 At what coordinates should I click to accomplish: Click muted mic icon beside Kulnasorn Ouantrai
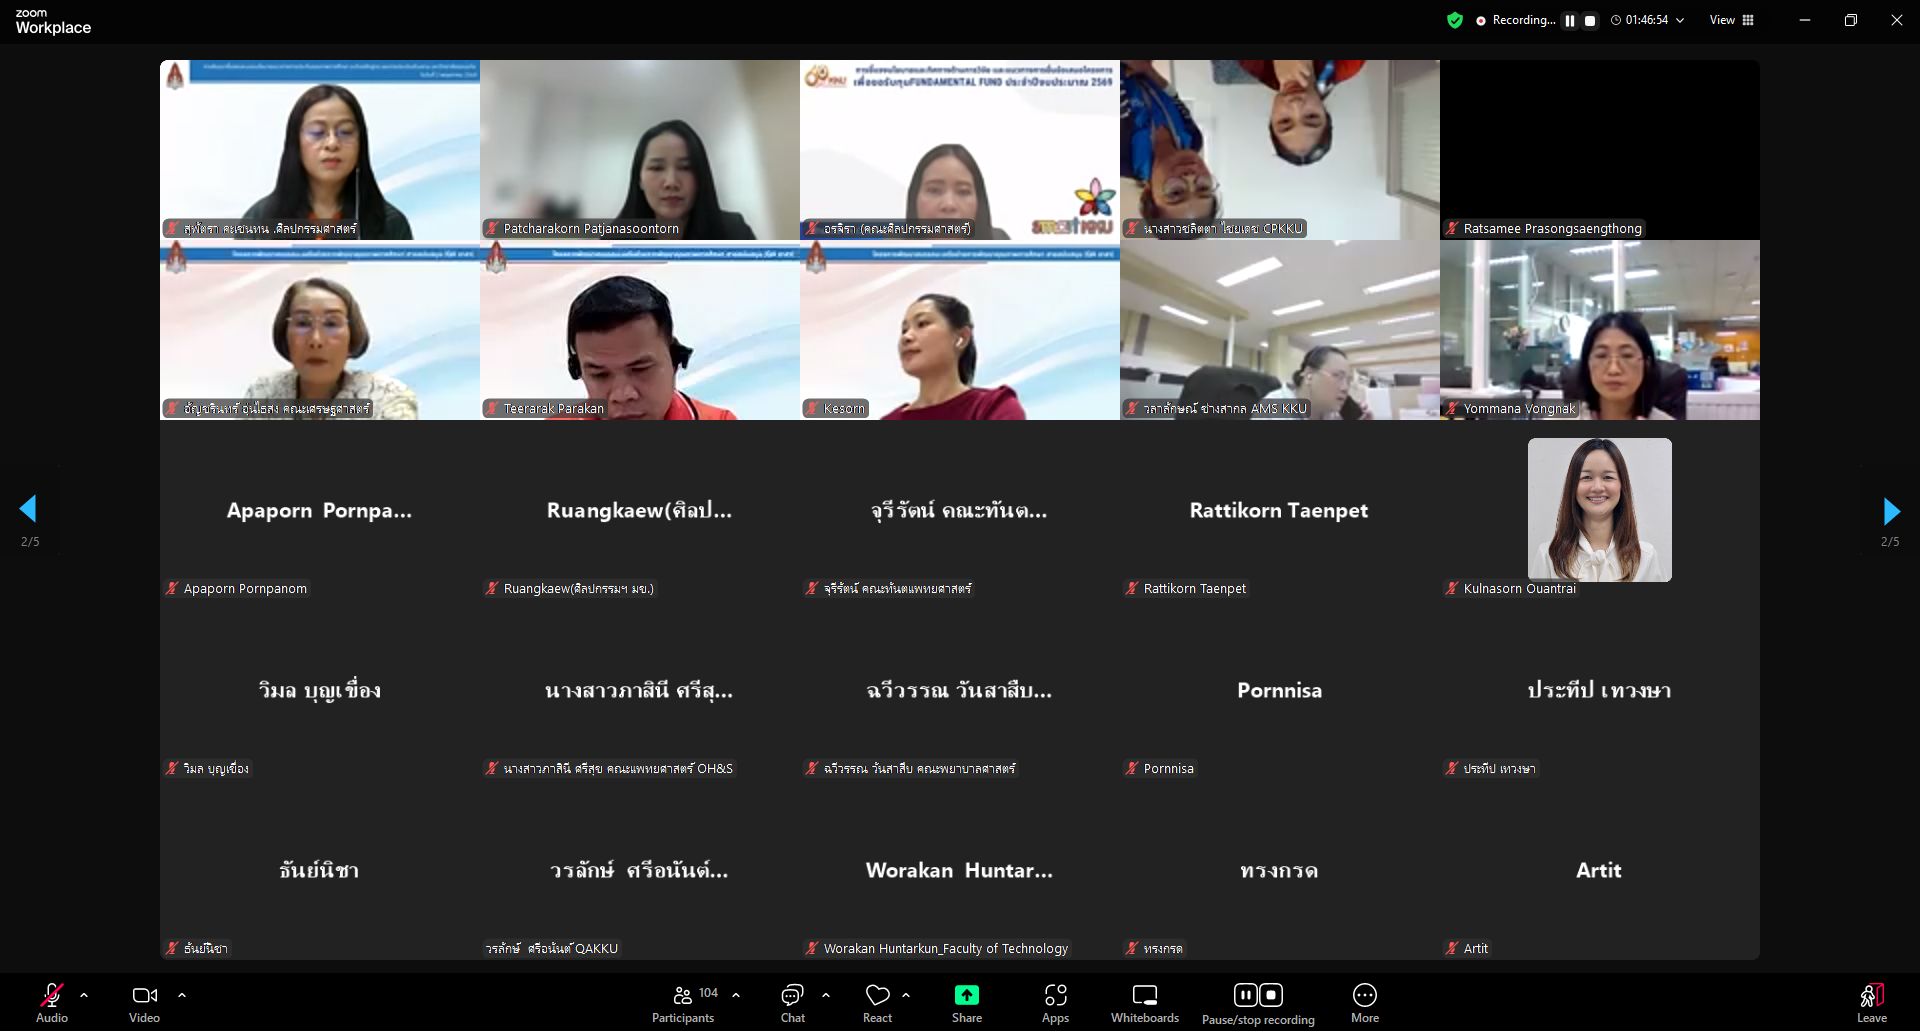click(x=1452, y=588)
